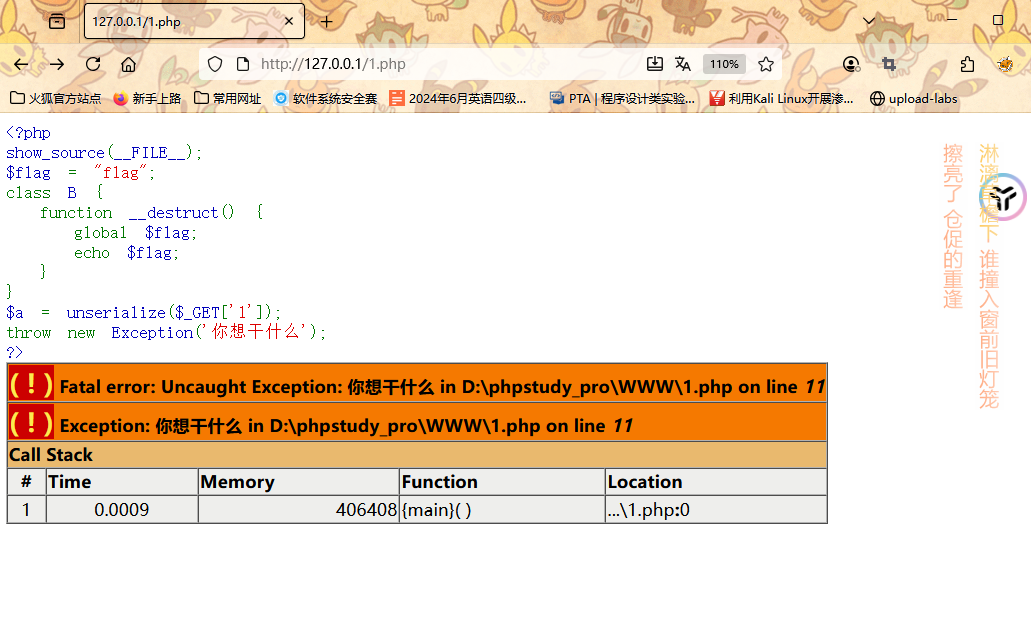The width and height of the screenshot is (1031, 634).
Task: Open the Firefox home page
Action: (128, 64)
